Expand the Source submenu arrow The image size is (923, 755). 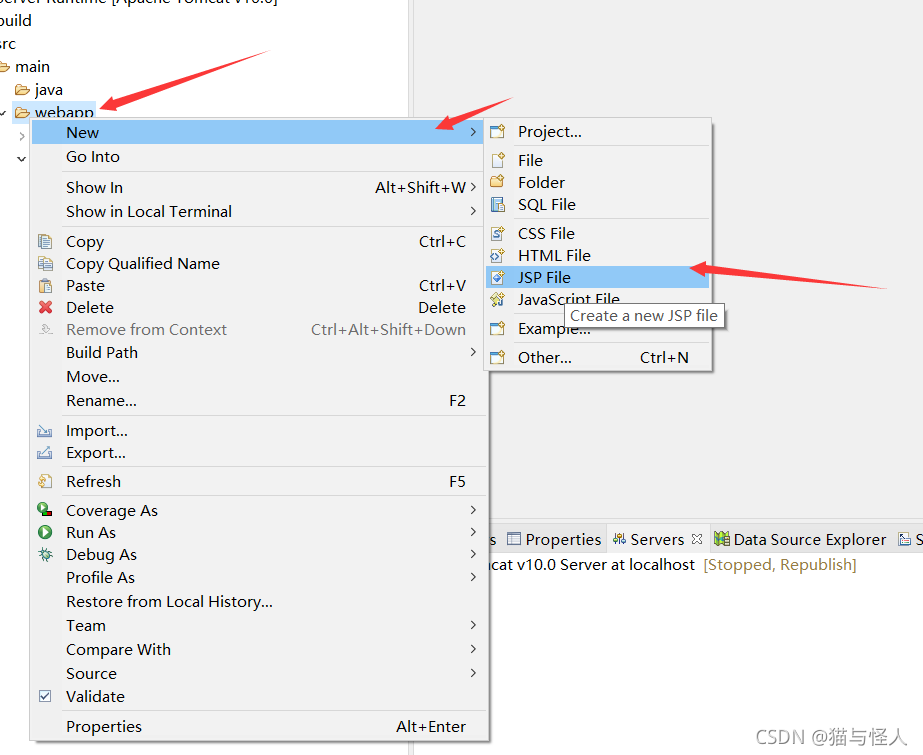473,673
